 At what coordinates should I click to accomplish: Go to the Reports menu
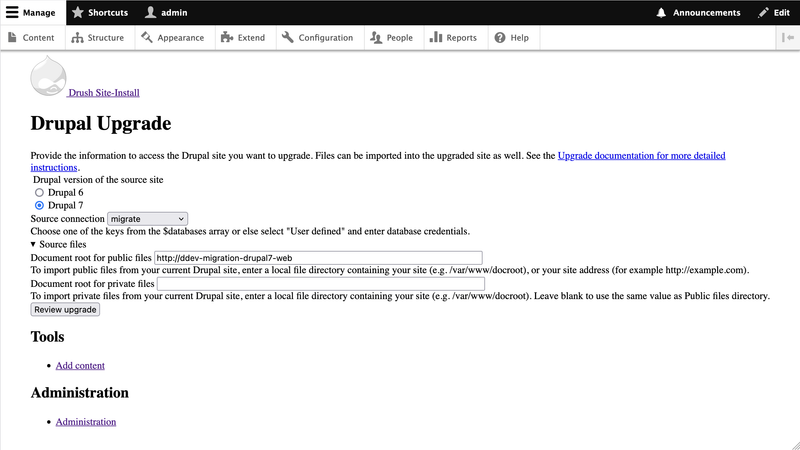point(453,38)
